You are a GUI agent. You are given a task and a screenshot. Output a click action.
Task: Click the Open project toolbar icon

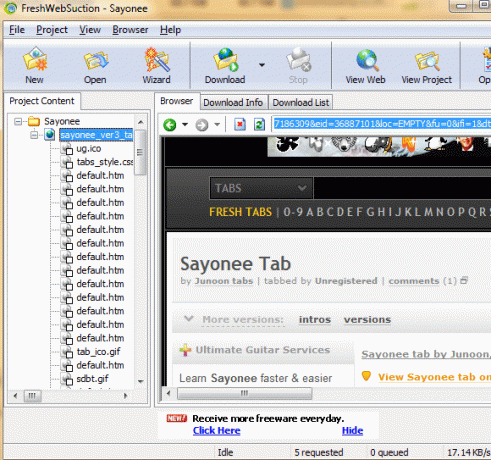[x=96, y=61]
